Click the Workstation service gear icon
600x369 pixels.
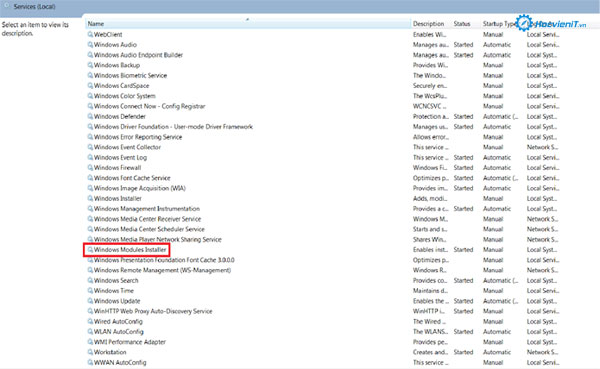90,352
